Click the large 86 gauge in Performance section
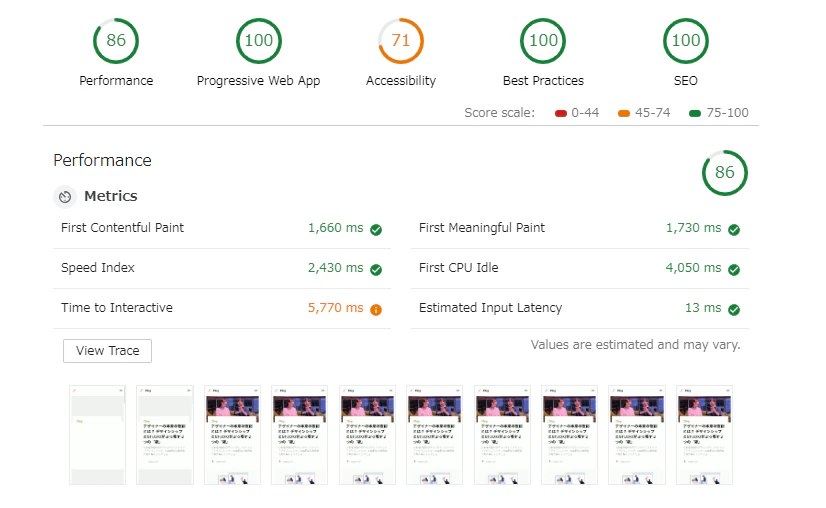The height and width of the screenshot is (508, 826). 725,173
